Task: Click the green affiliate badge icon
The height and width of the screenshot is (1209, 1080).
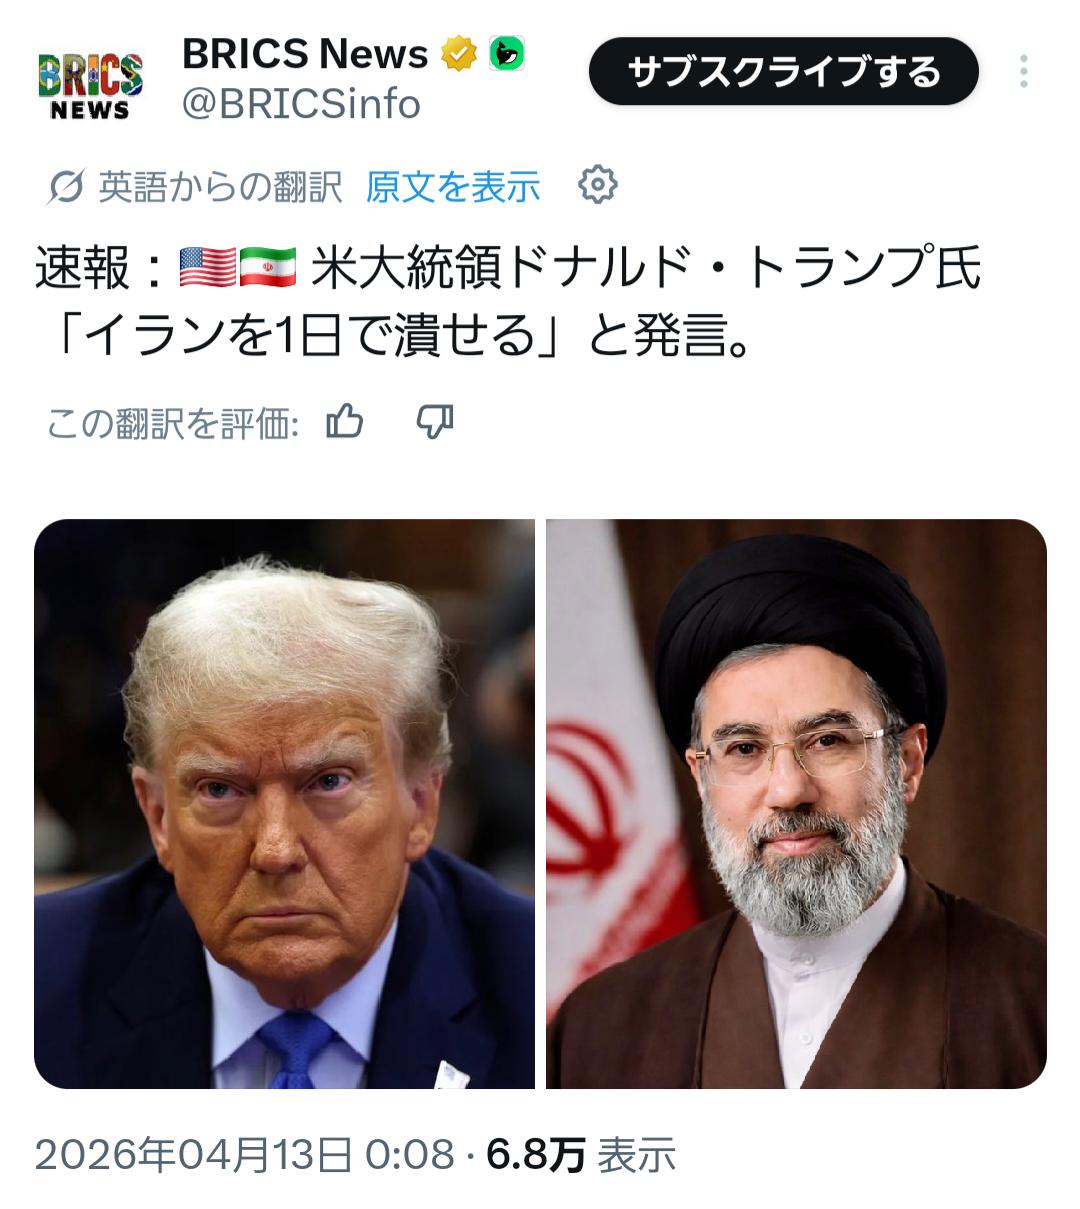Action: click(x=506, y=53)
